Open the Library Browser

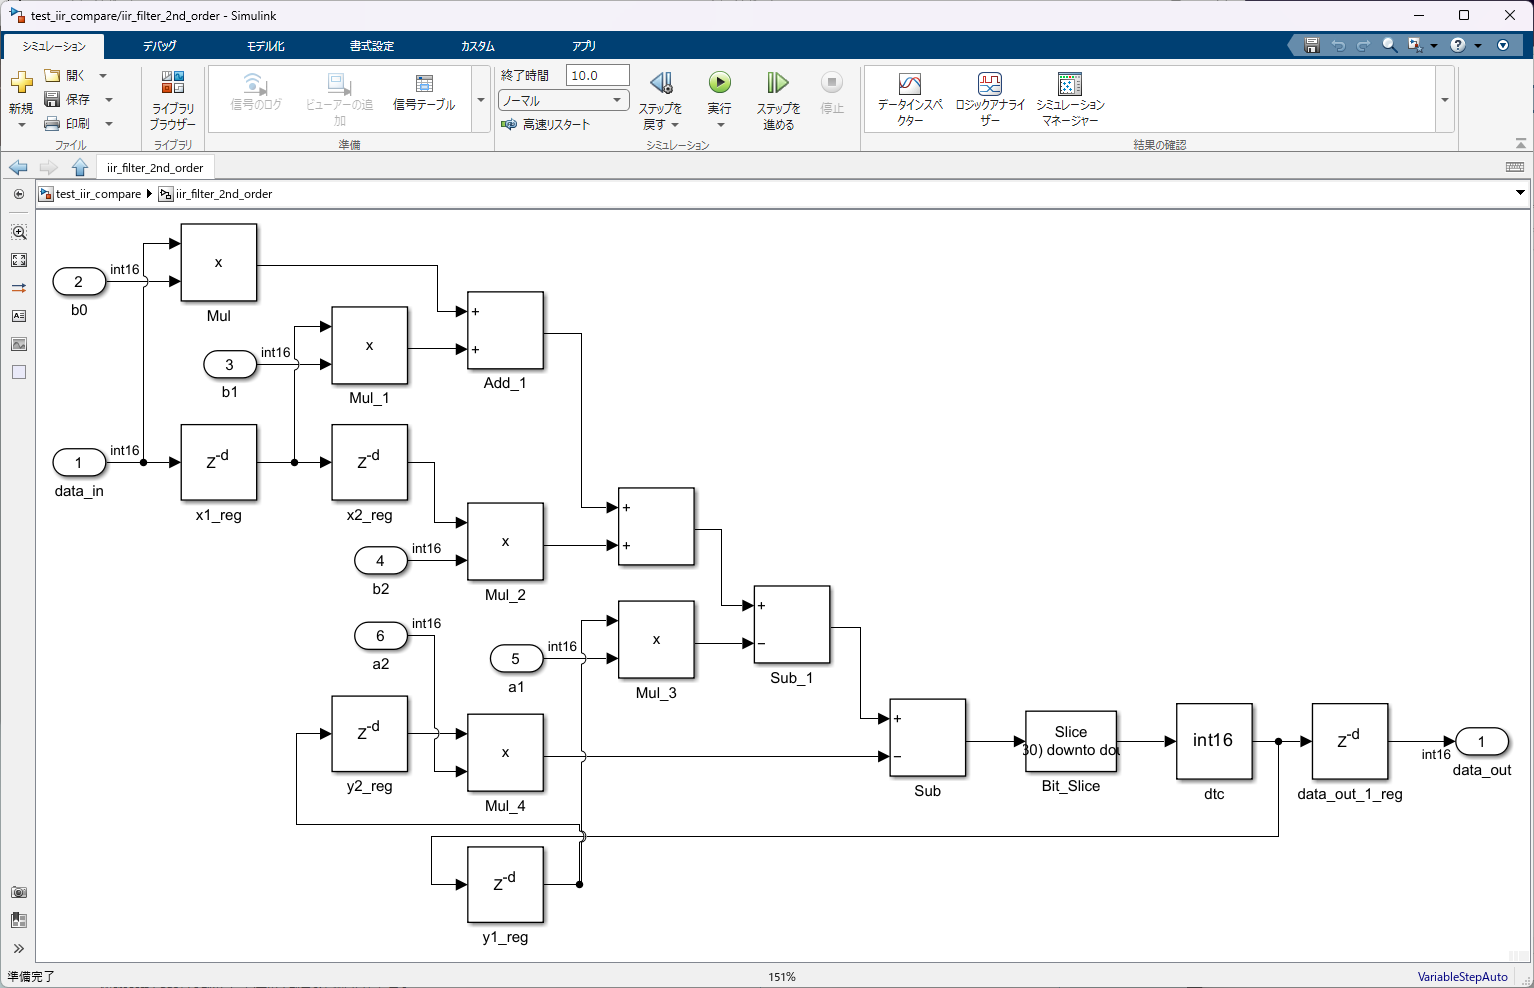tap(173, 99)
